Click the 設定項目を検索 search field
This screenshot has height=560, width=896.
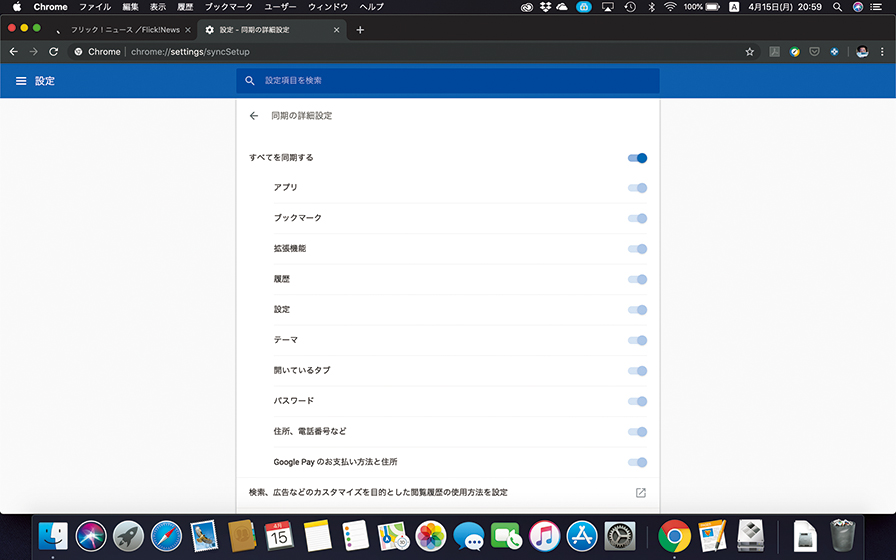point(450,80)
